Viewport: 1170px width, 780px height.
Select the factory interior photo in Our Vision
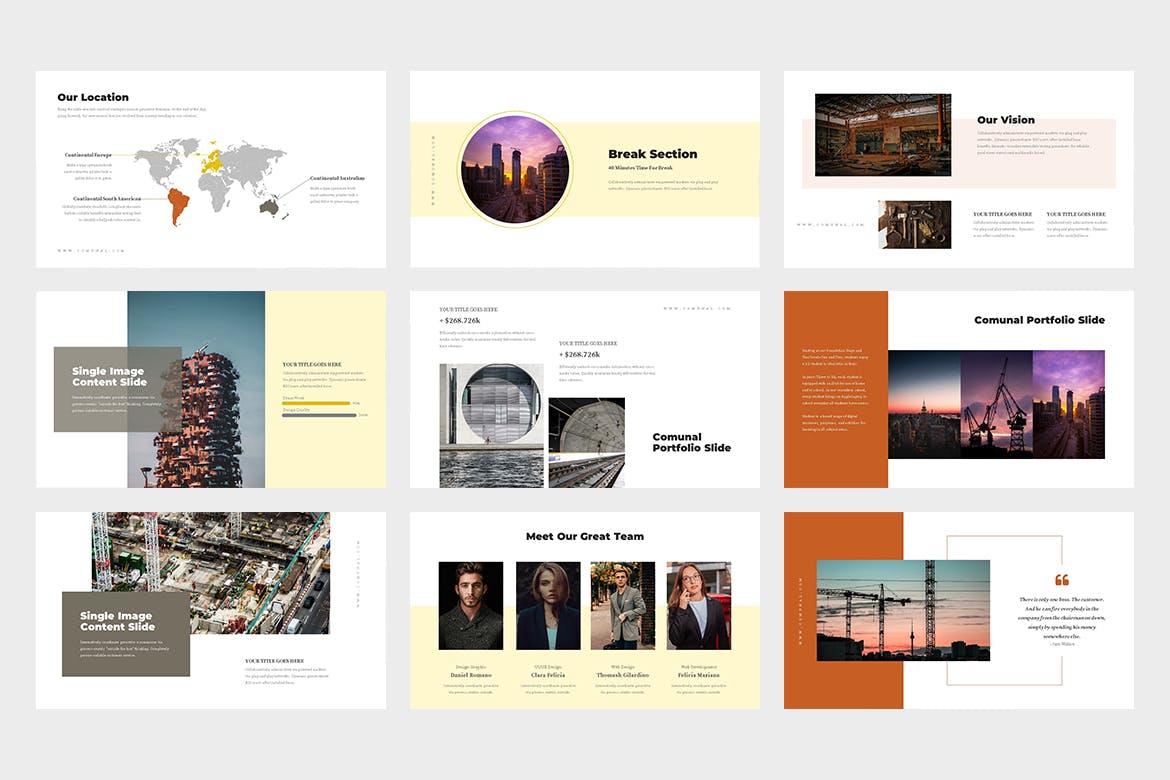(883, 135)
